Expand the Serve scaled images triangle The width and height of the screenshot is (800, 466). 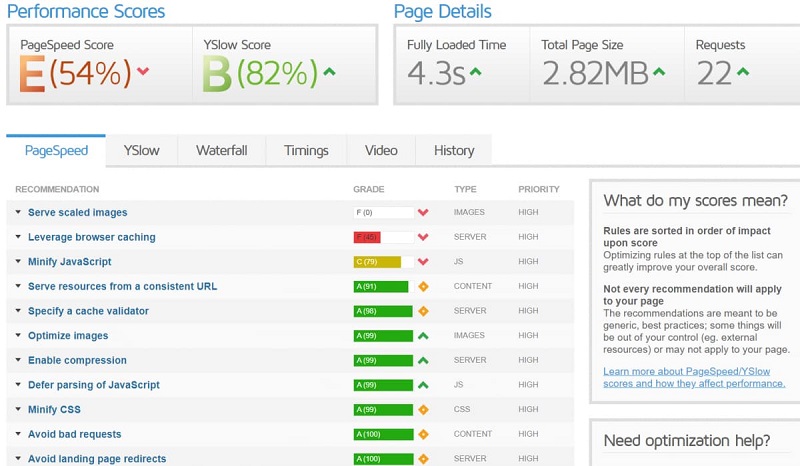click(18, 212)
